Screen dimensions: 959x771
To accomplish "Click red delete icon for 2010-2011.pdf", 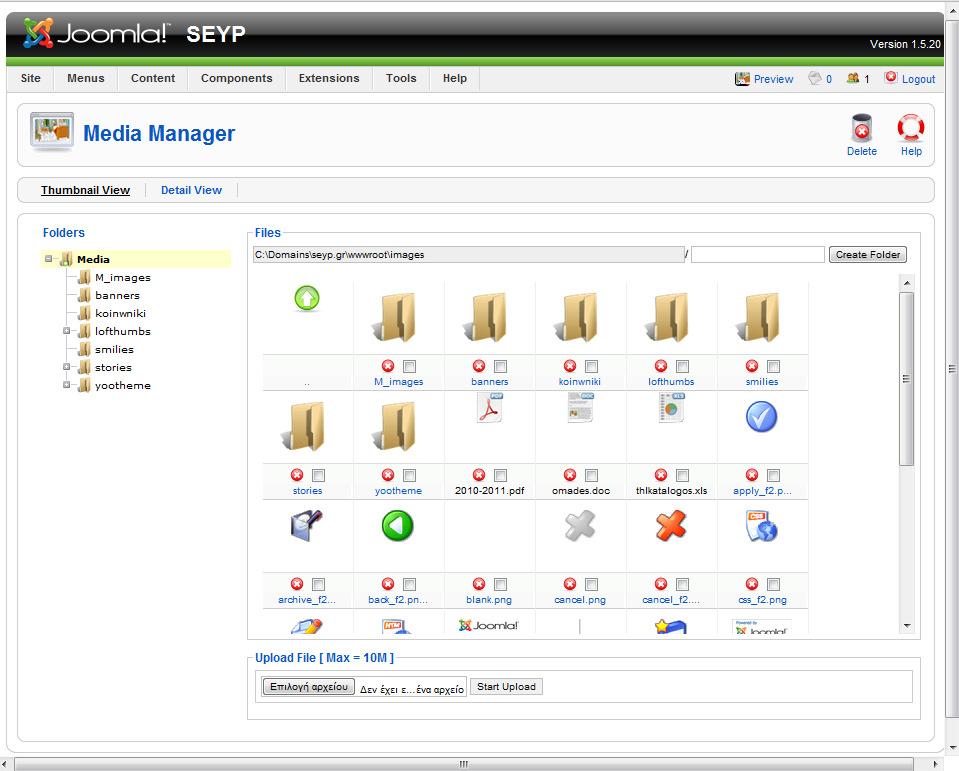I will [x=479, y=474].
